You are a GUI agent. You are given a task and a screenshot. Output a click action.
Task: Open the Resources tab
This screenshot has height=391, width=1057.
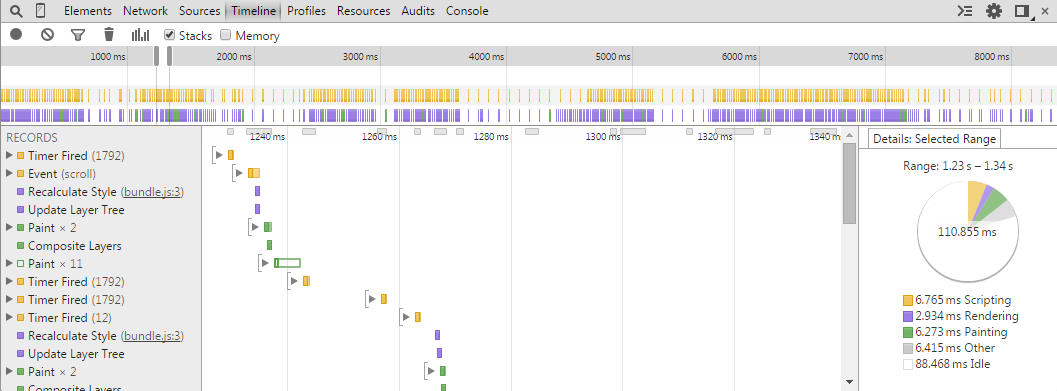pos(363,11)
